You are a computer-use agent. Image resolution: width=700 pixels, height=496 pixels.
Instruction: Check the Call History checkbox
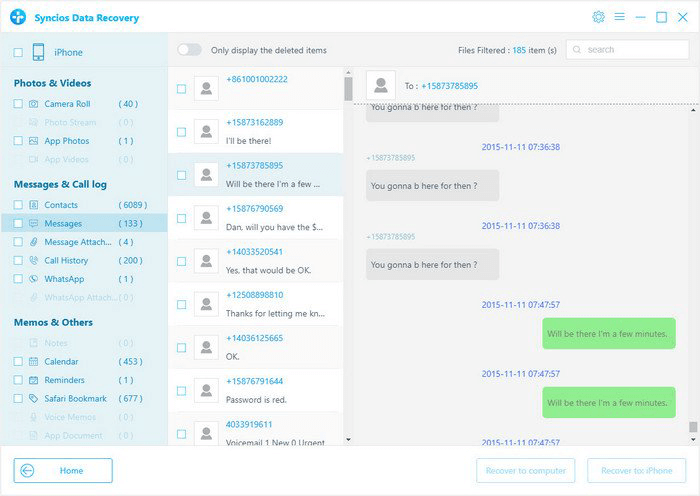(18, 260)
